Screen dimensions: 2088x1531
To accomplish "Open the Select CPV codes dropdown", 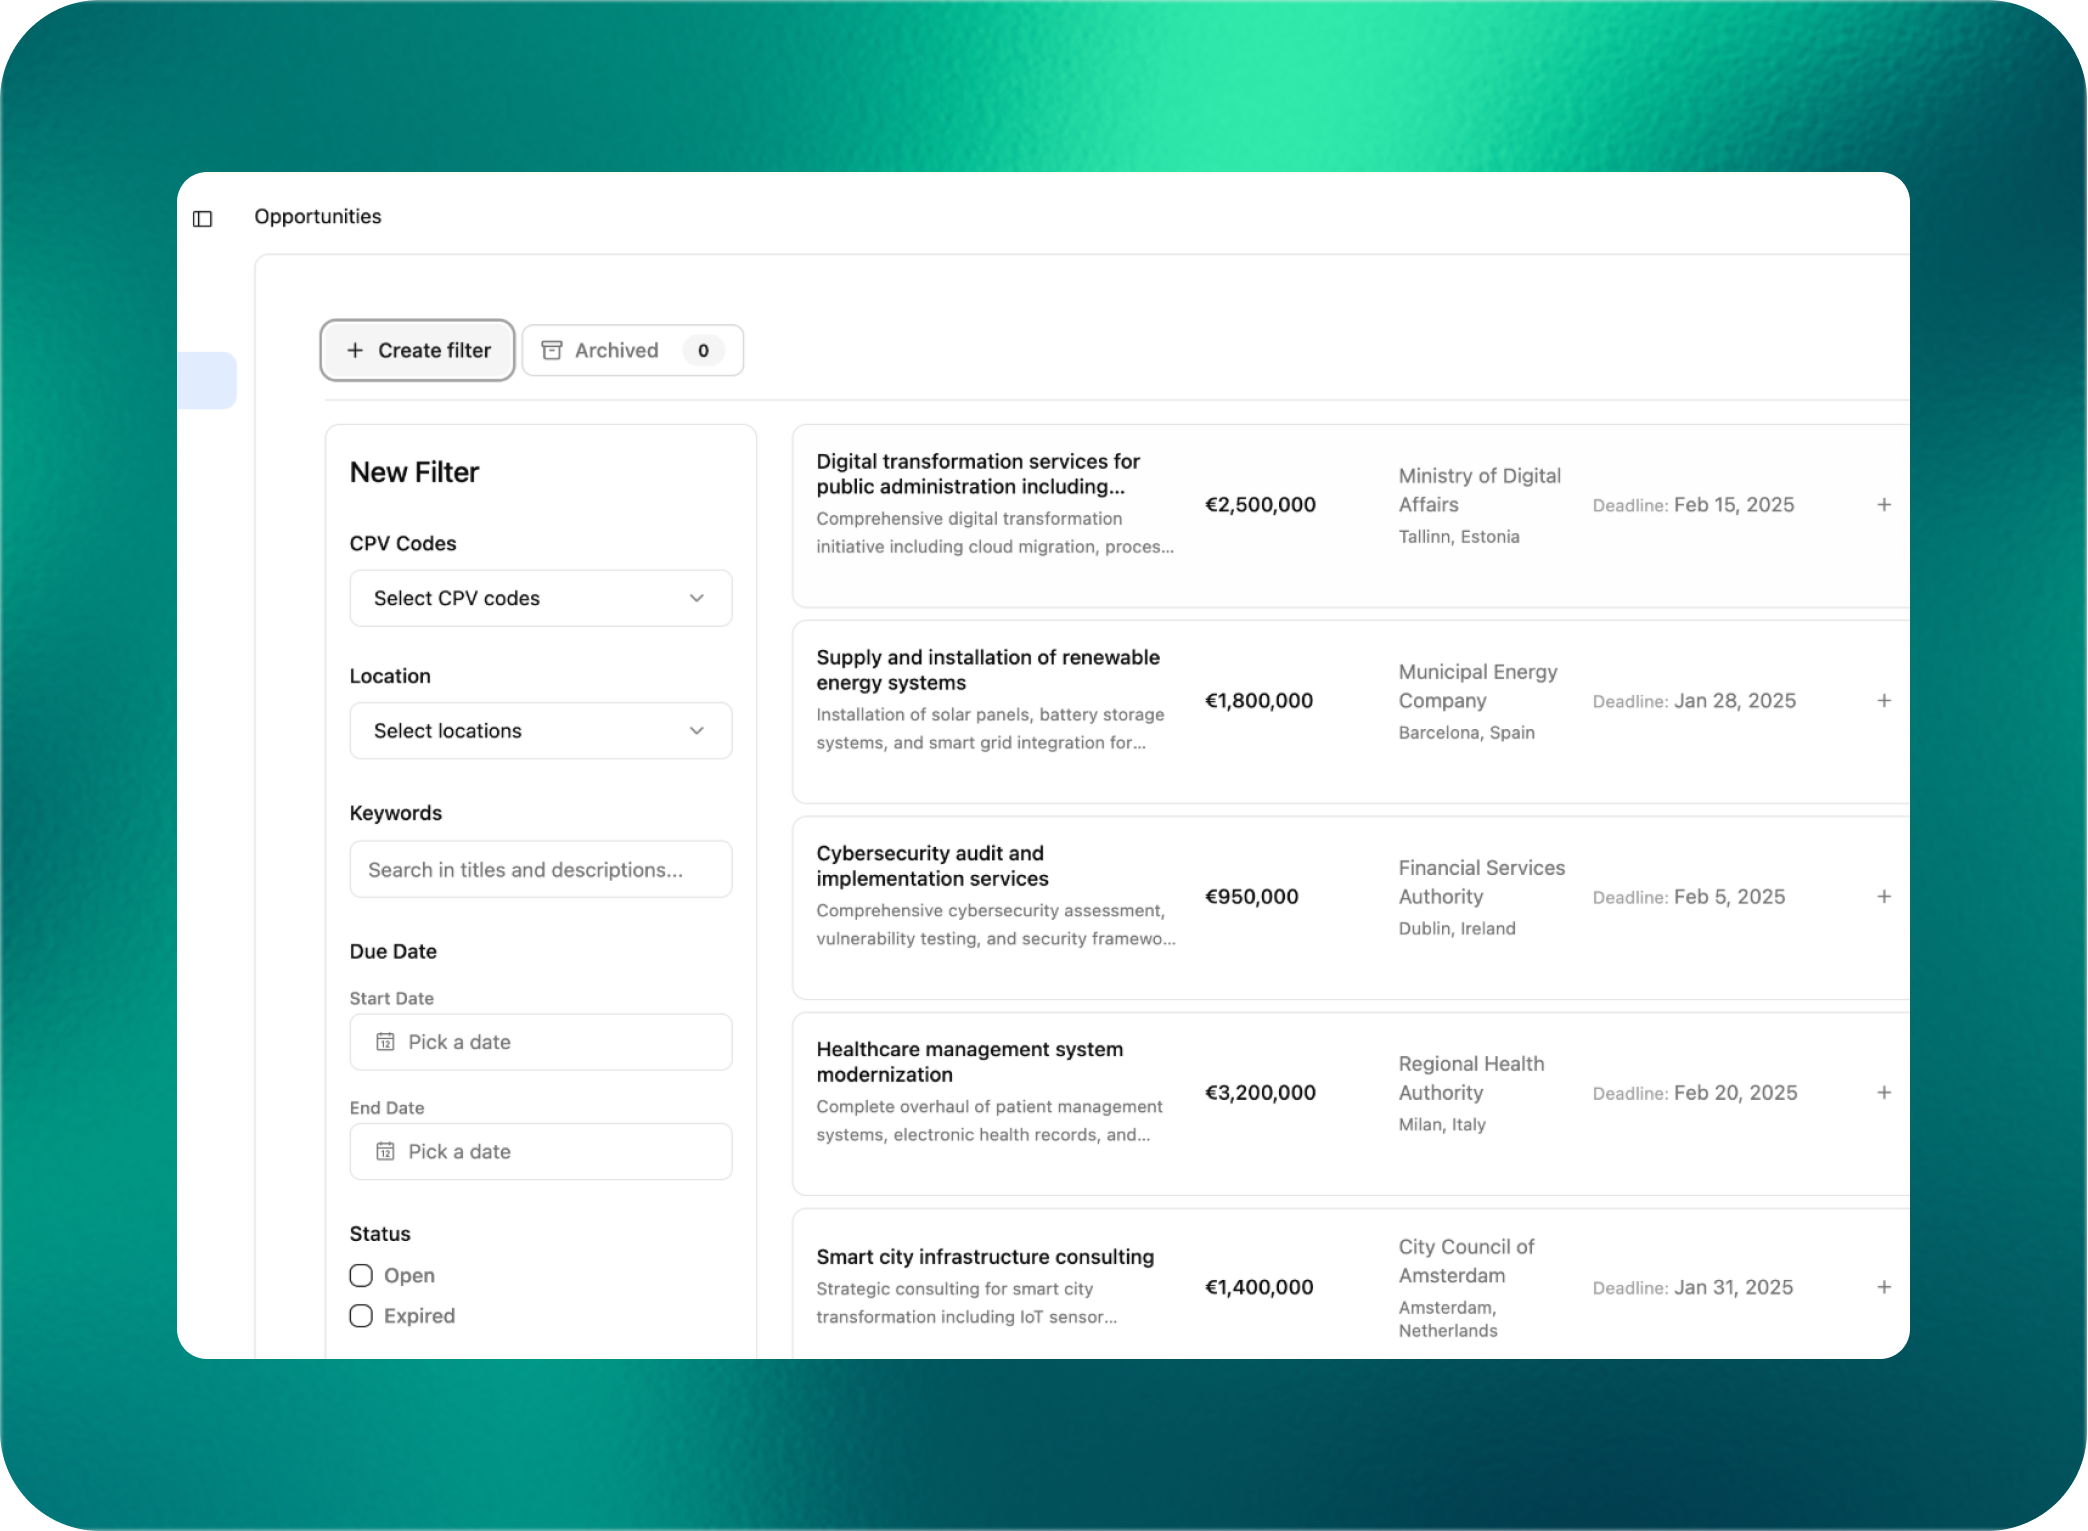I will 540,598.
